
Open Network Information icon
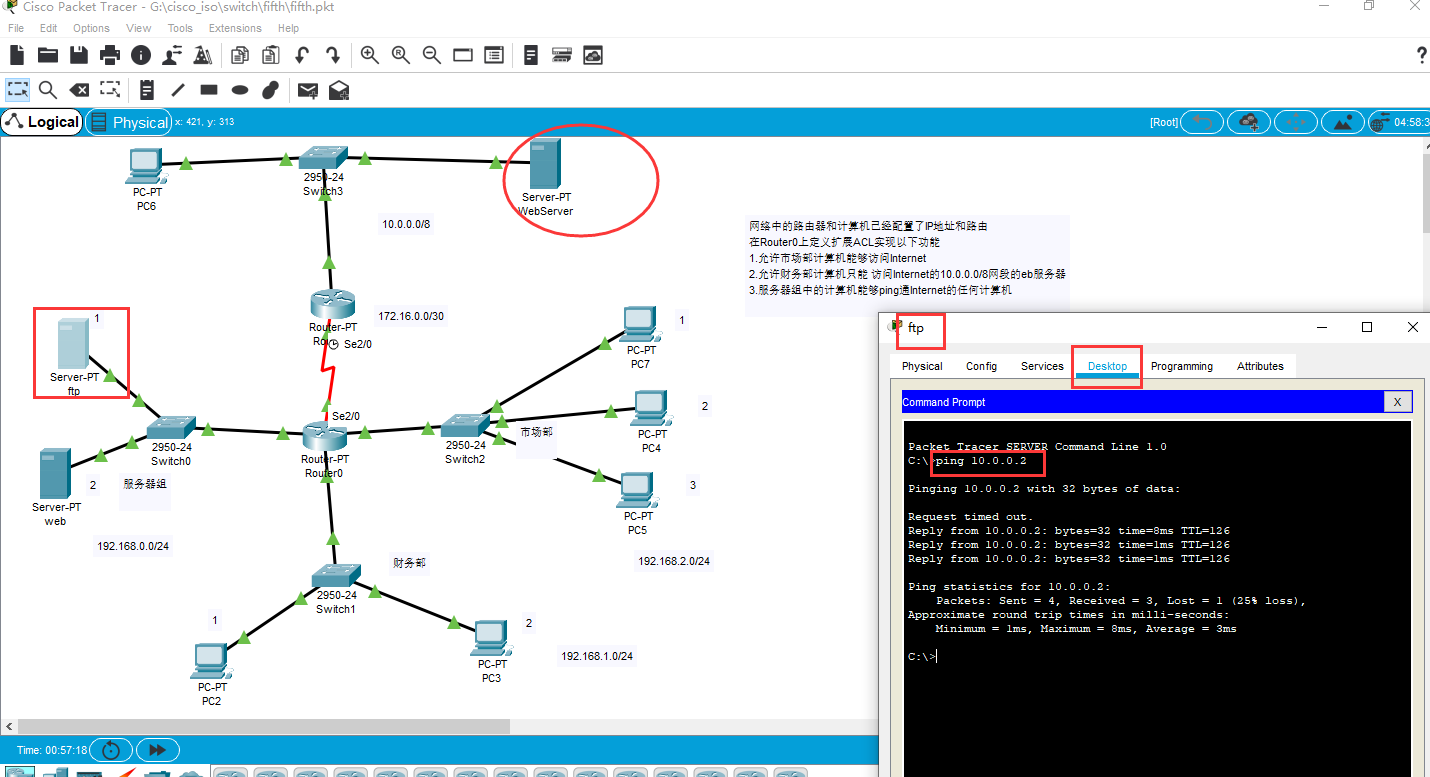(140, 55)
